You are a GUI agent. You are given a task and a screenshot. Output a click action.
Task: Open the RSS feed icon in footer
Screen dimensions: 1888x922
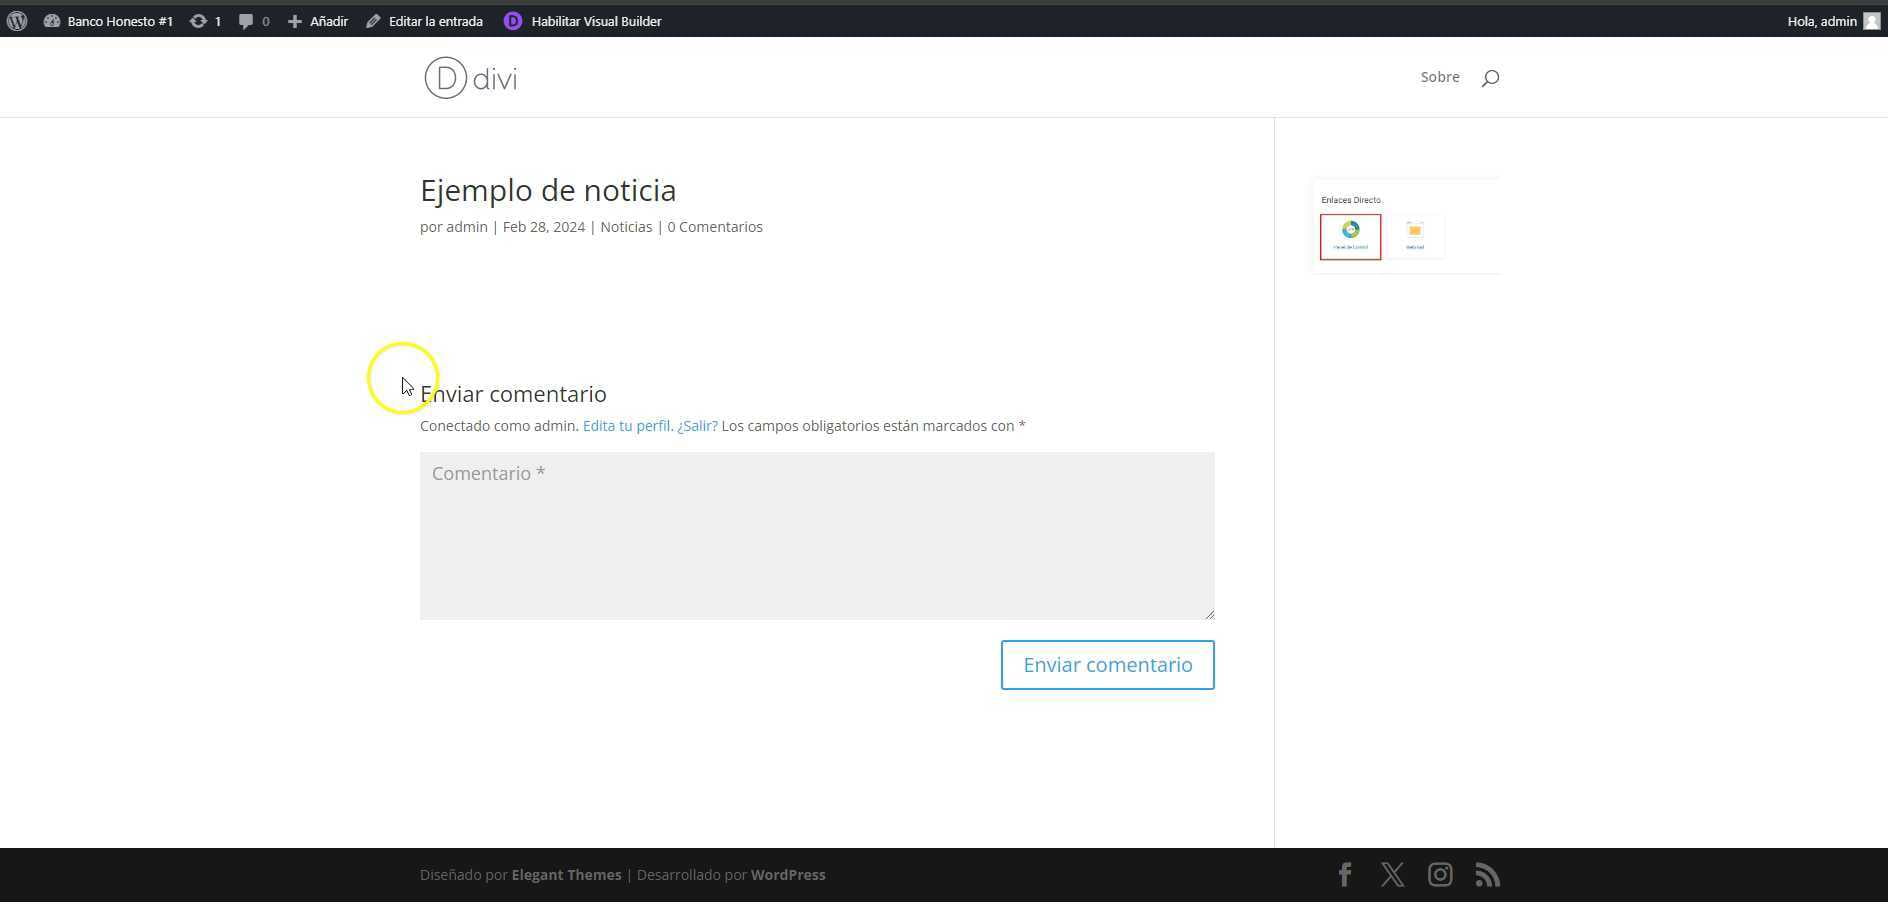pos(1488,875)
